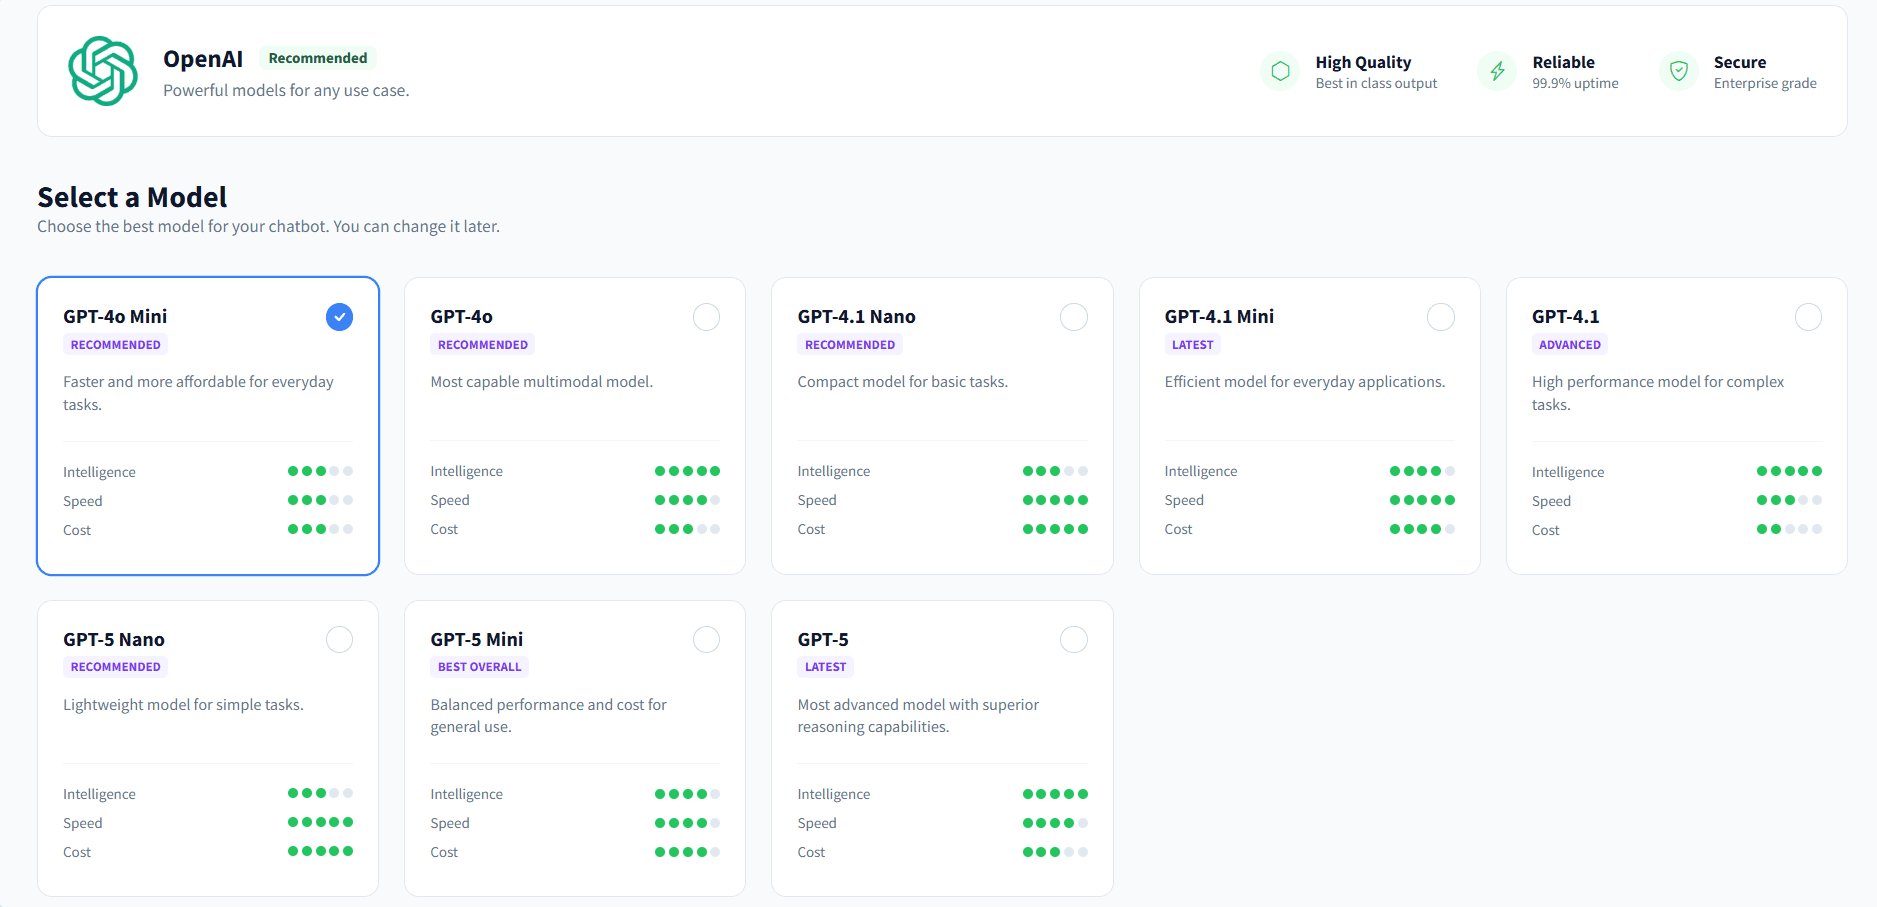Select the GPT-5 Mini radio button

707,640
